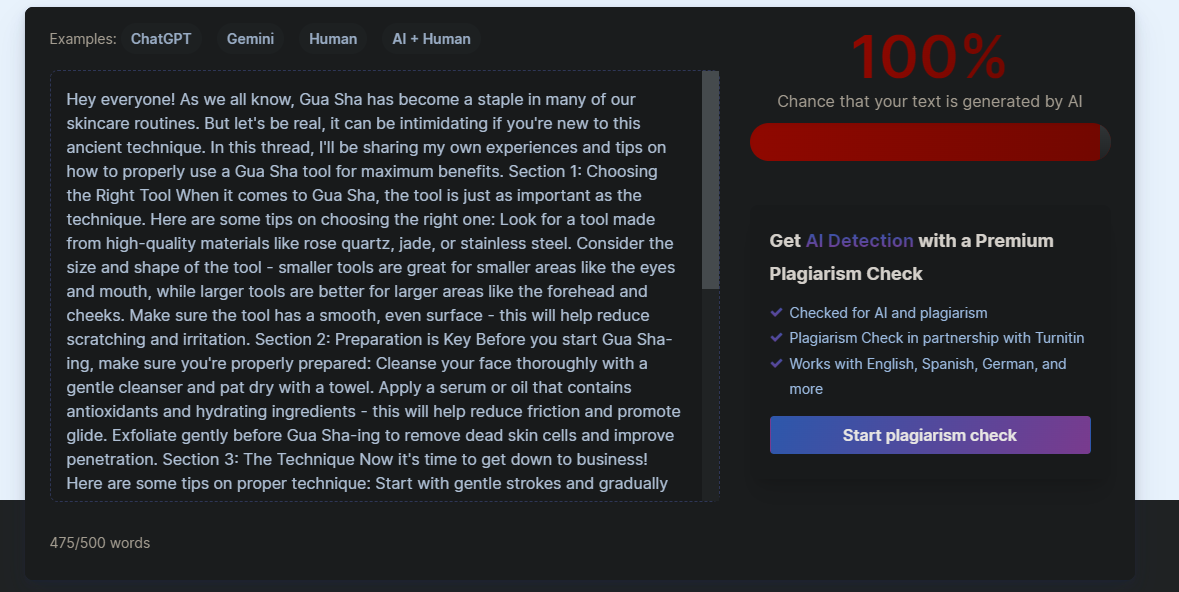Load the ChatGPT example text
This screenshot has width=1179, height=592.
(x=160, y=39)
